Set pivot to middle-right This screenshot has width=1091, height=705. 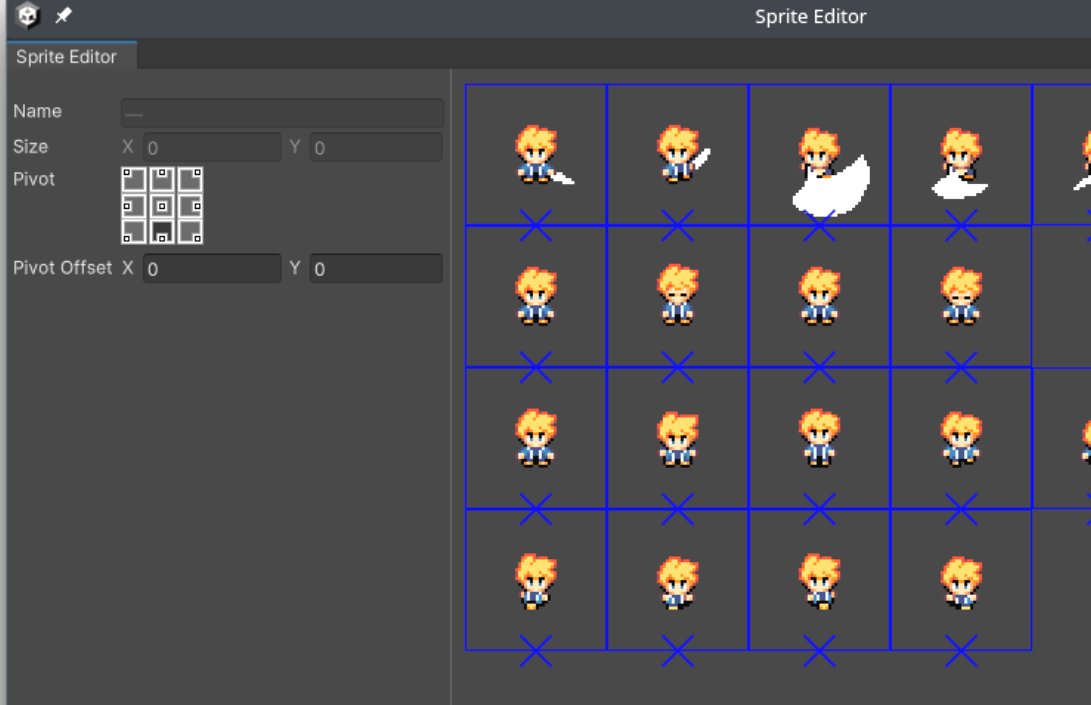pos(190,205)
